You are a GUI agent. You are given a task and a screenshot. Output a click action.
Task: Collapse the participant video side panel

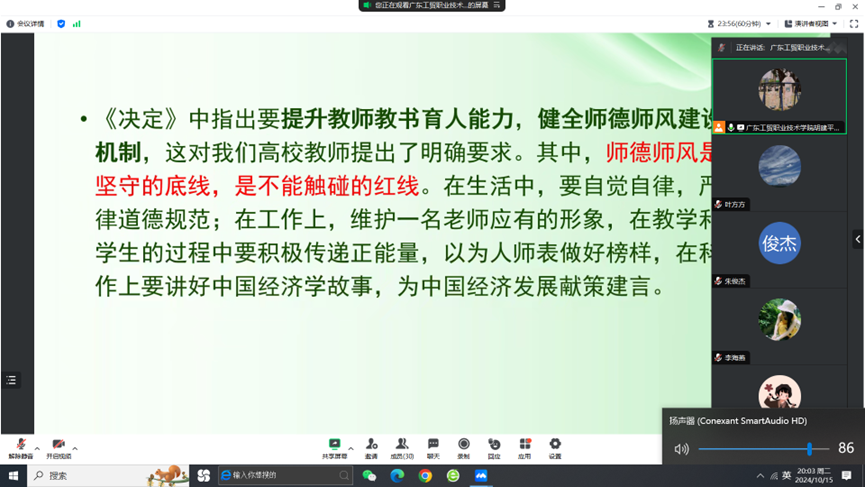click(x=857, y=239)
